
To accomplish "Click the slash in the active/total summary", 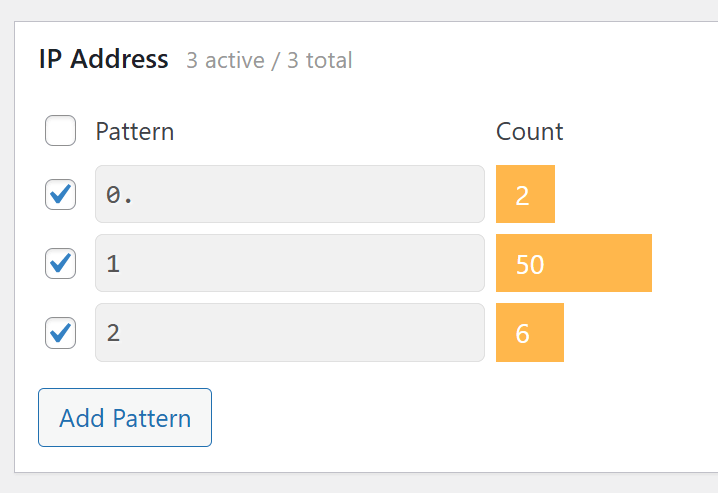I will [x=276, y=60].
